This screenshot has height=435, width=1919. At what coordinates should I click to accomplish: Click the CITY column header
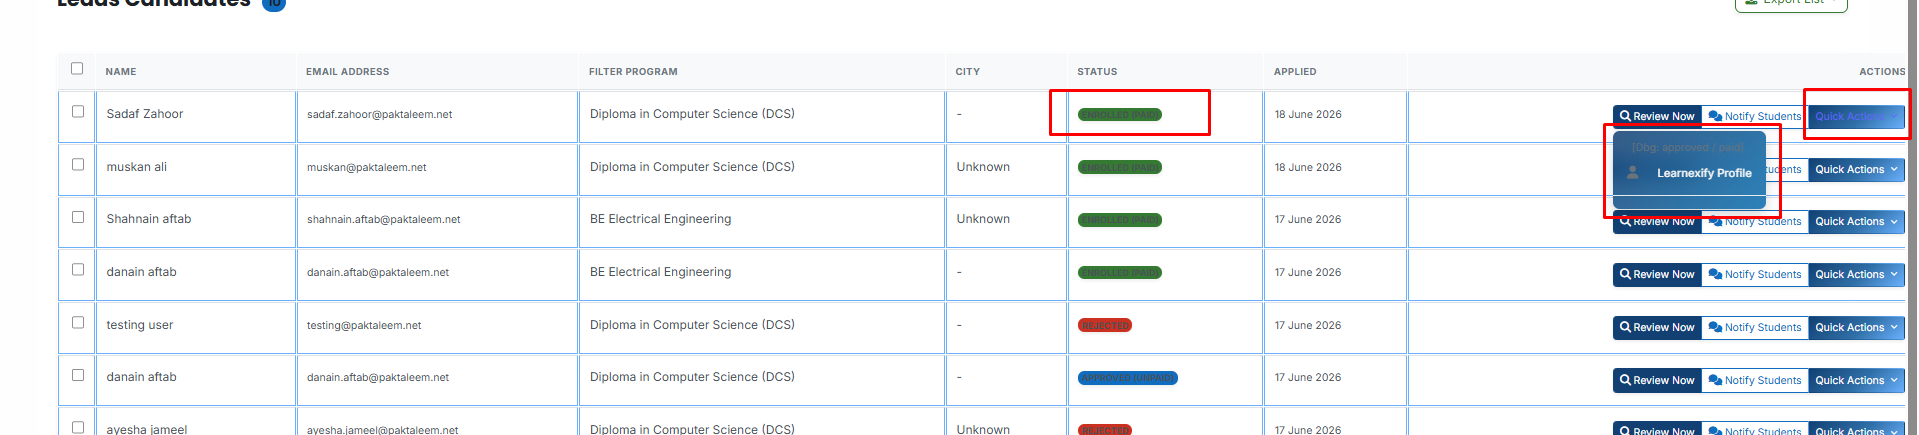(967, 72)
